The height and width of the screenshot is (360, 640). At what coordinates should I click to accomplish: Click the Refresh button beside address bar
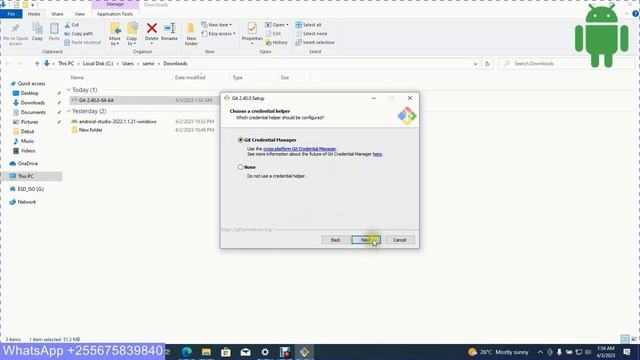pos(487,64)
